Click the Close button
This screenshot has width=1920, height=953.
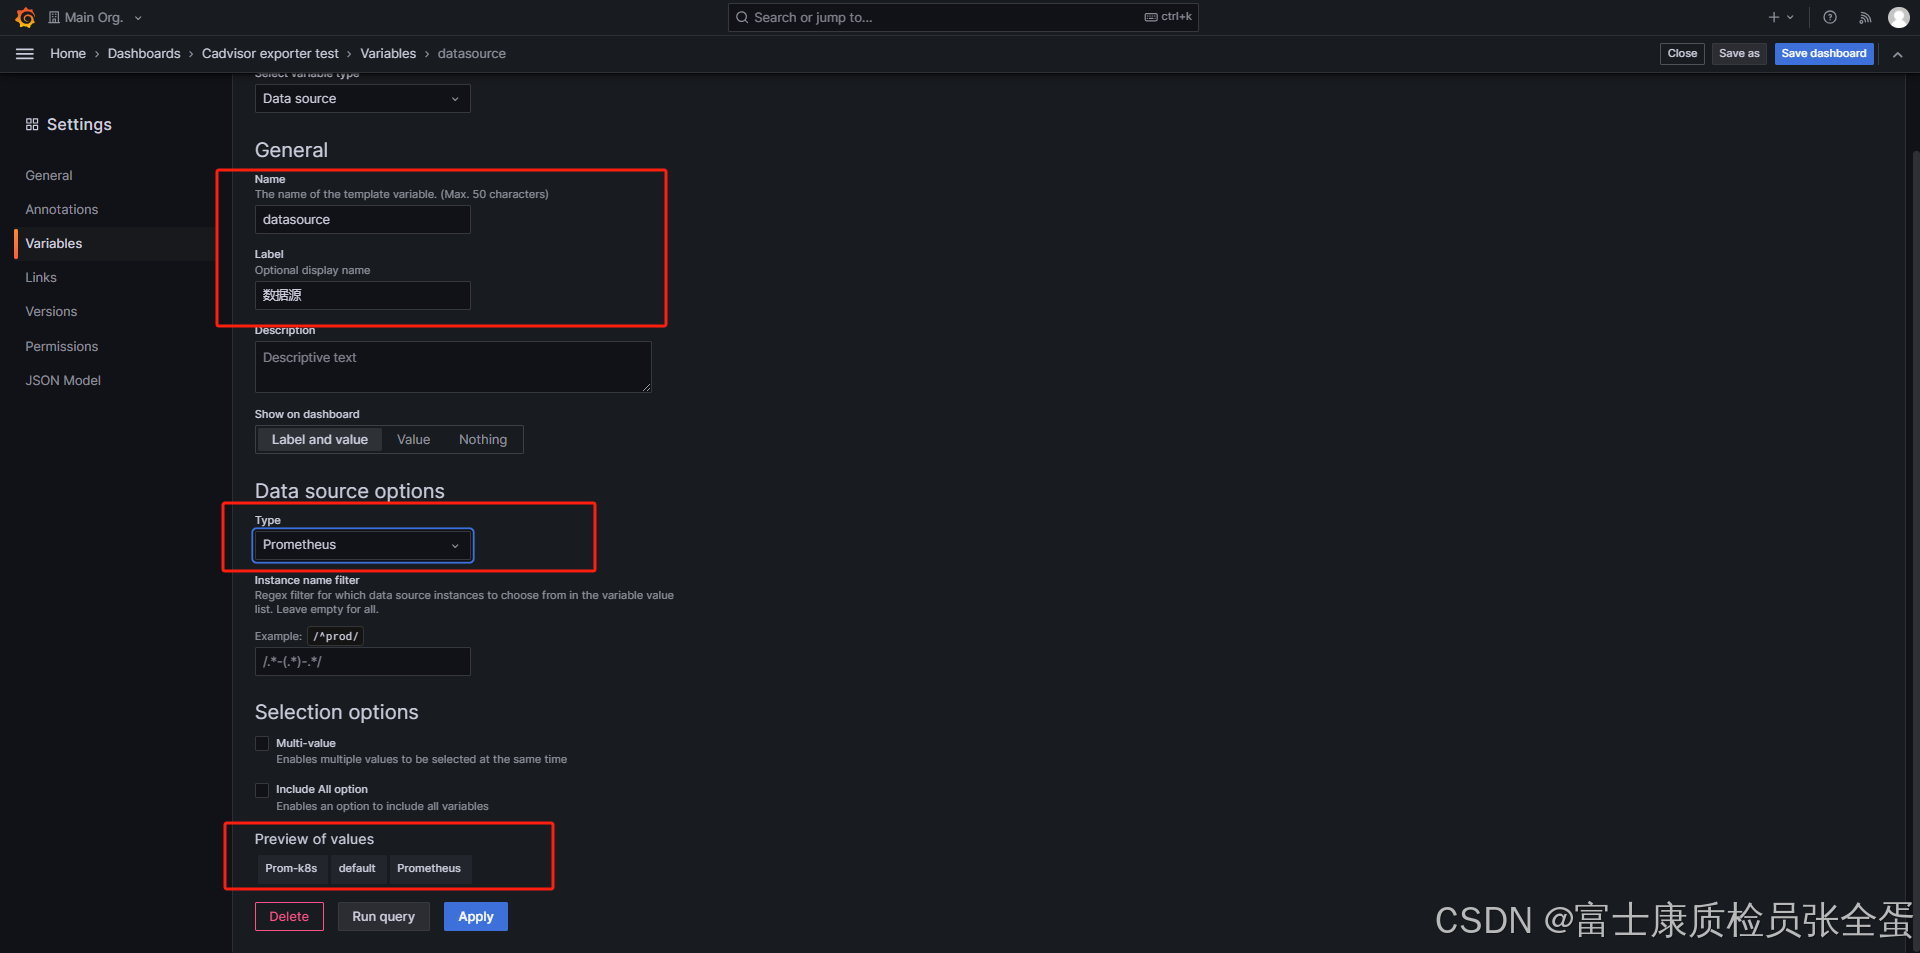point(1682,54)
